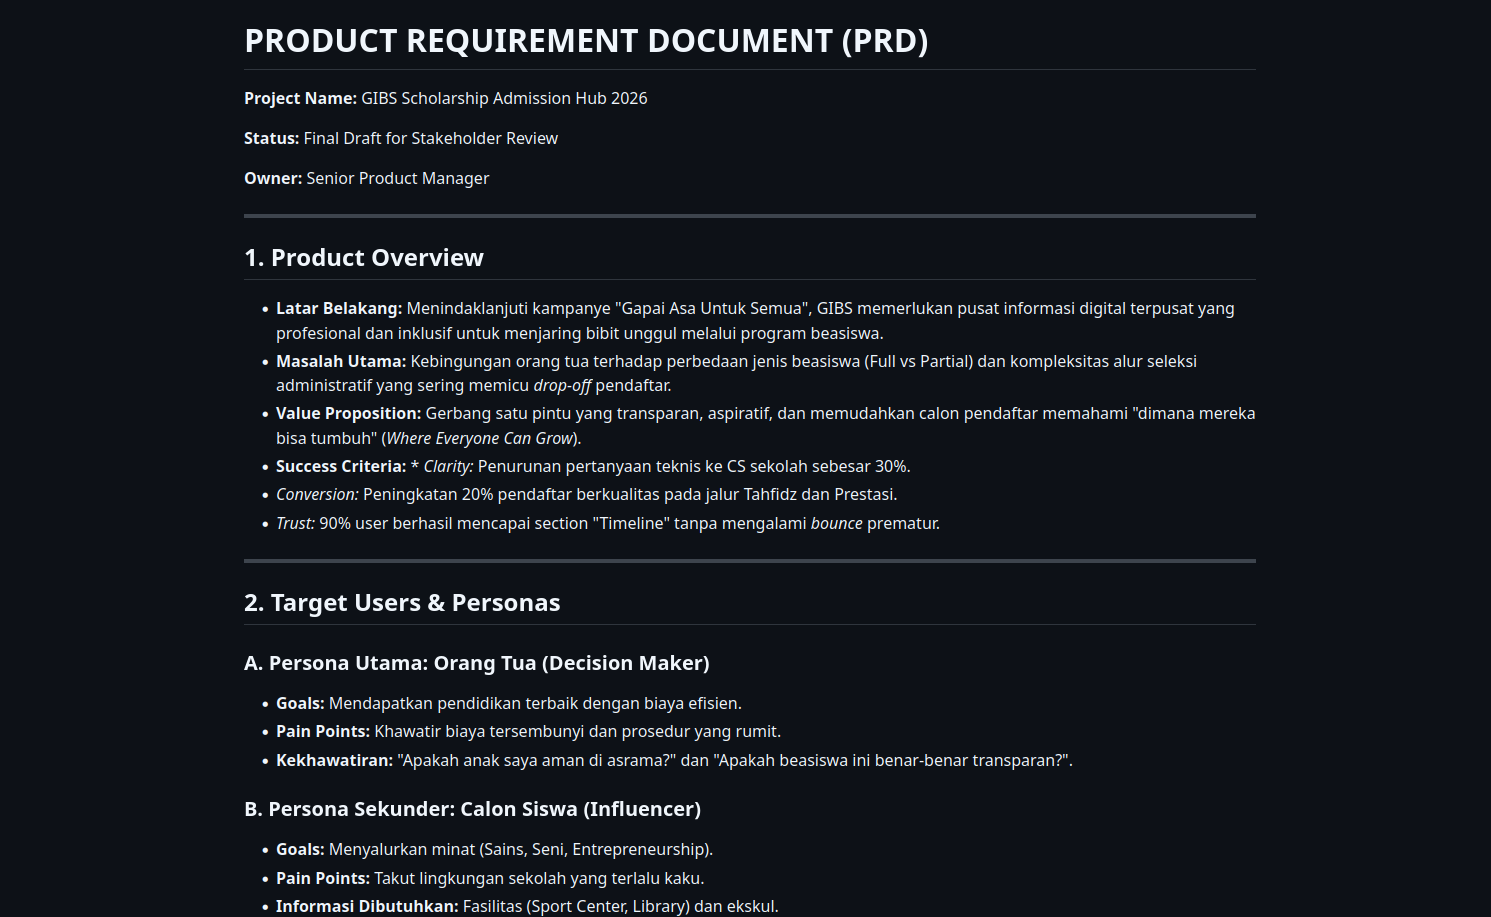
Task: Click the 'Informasi Dibutuhkan:' bullet label
Action: (367, 906)
